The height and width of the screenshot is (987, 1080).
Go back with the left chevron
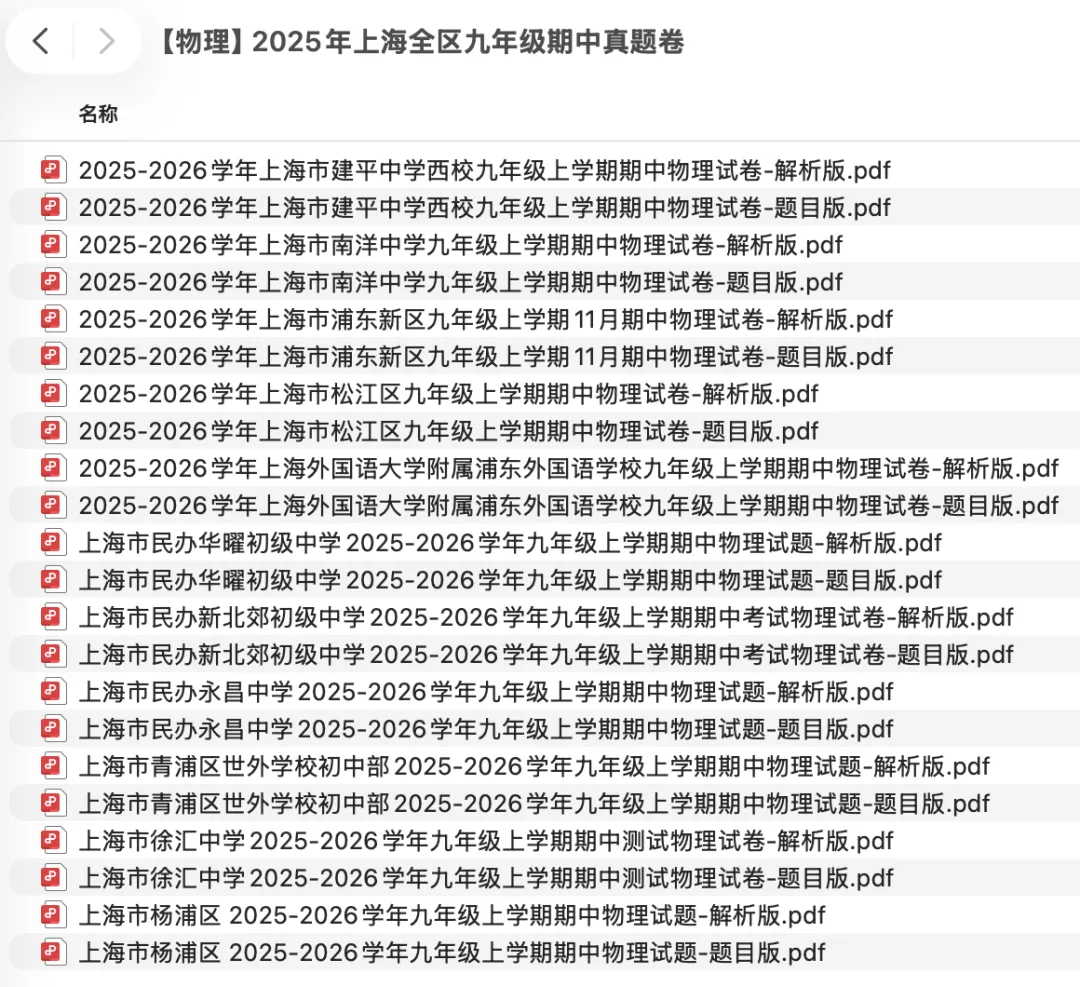pyautogui.click(x=41, y=41)
